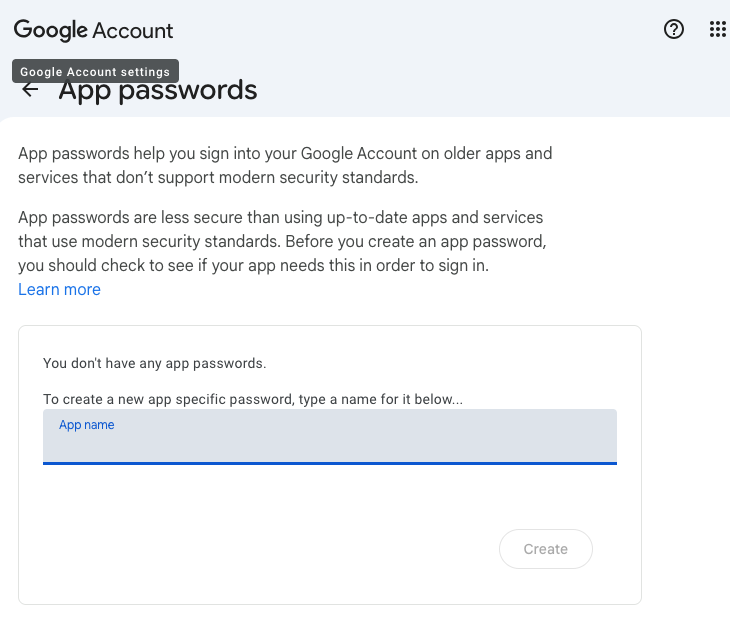Image resolution: width=730 pixels, height=626 pixels.
Task: Click the blue underline of App name field
Action: tap(330, 463)
